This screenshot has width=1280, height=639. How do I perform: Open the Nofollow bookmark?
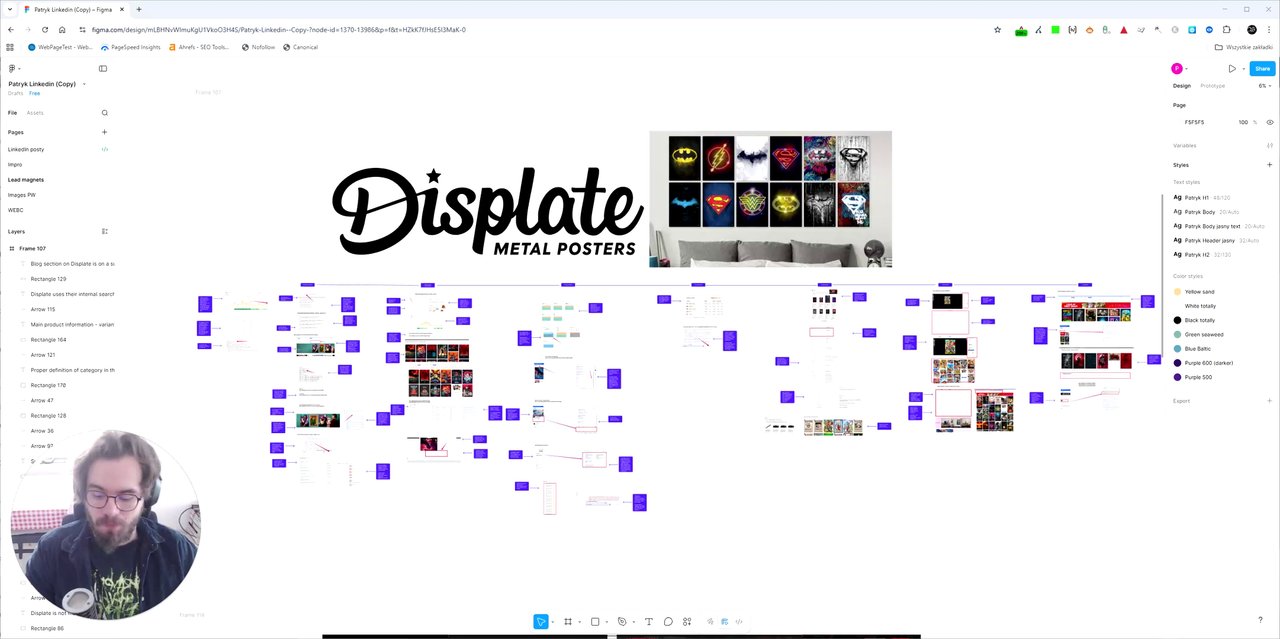coord(258,47)
